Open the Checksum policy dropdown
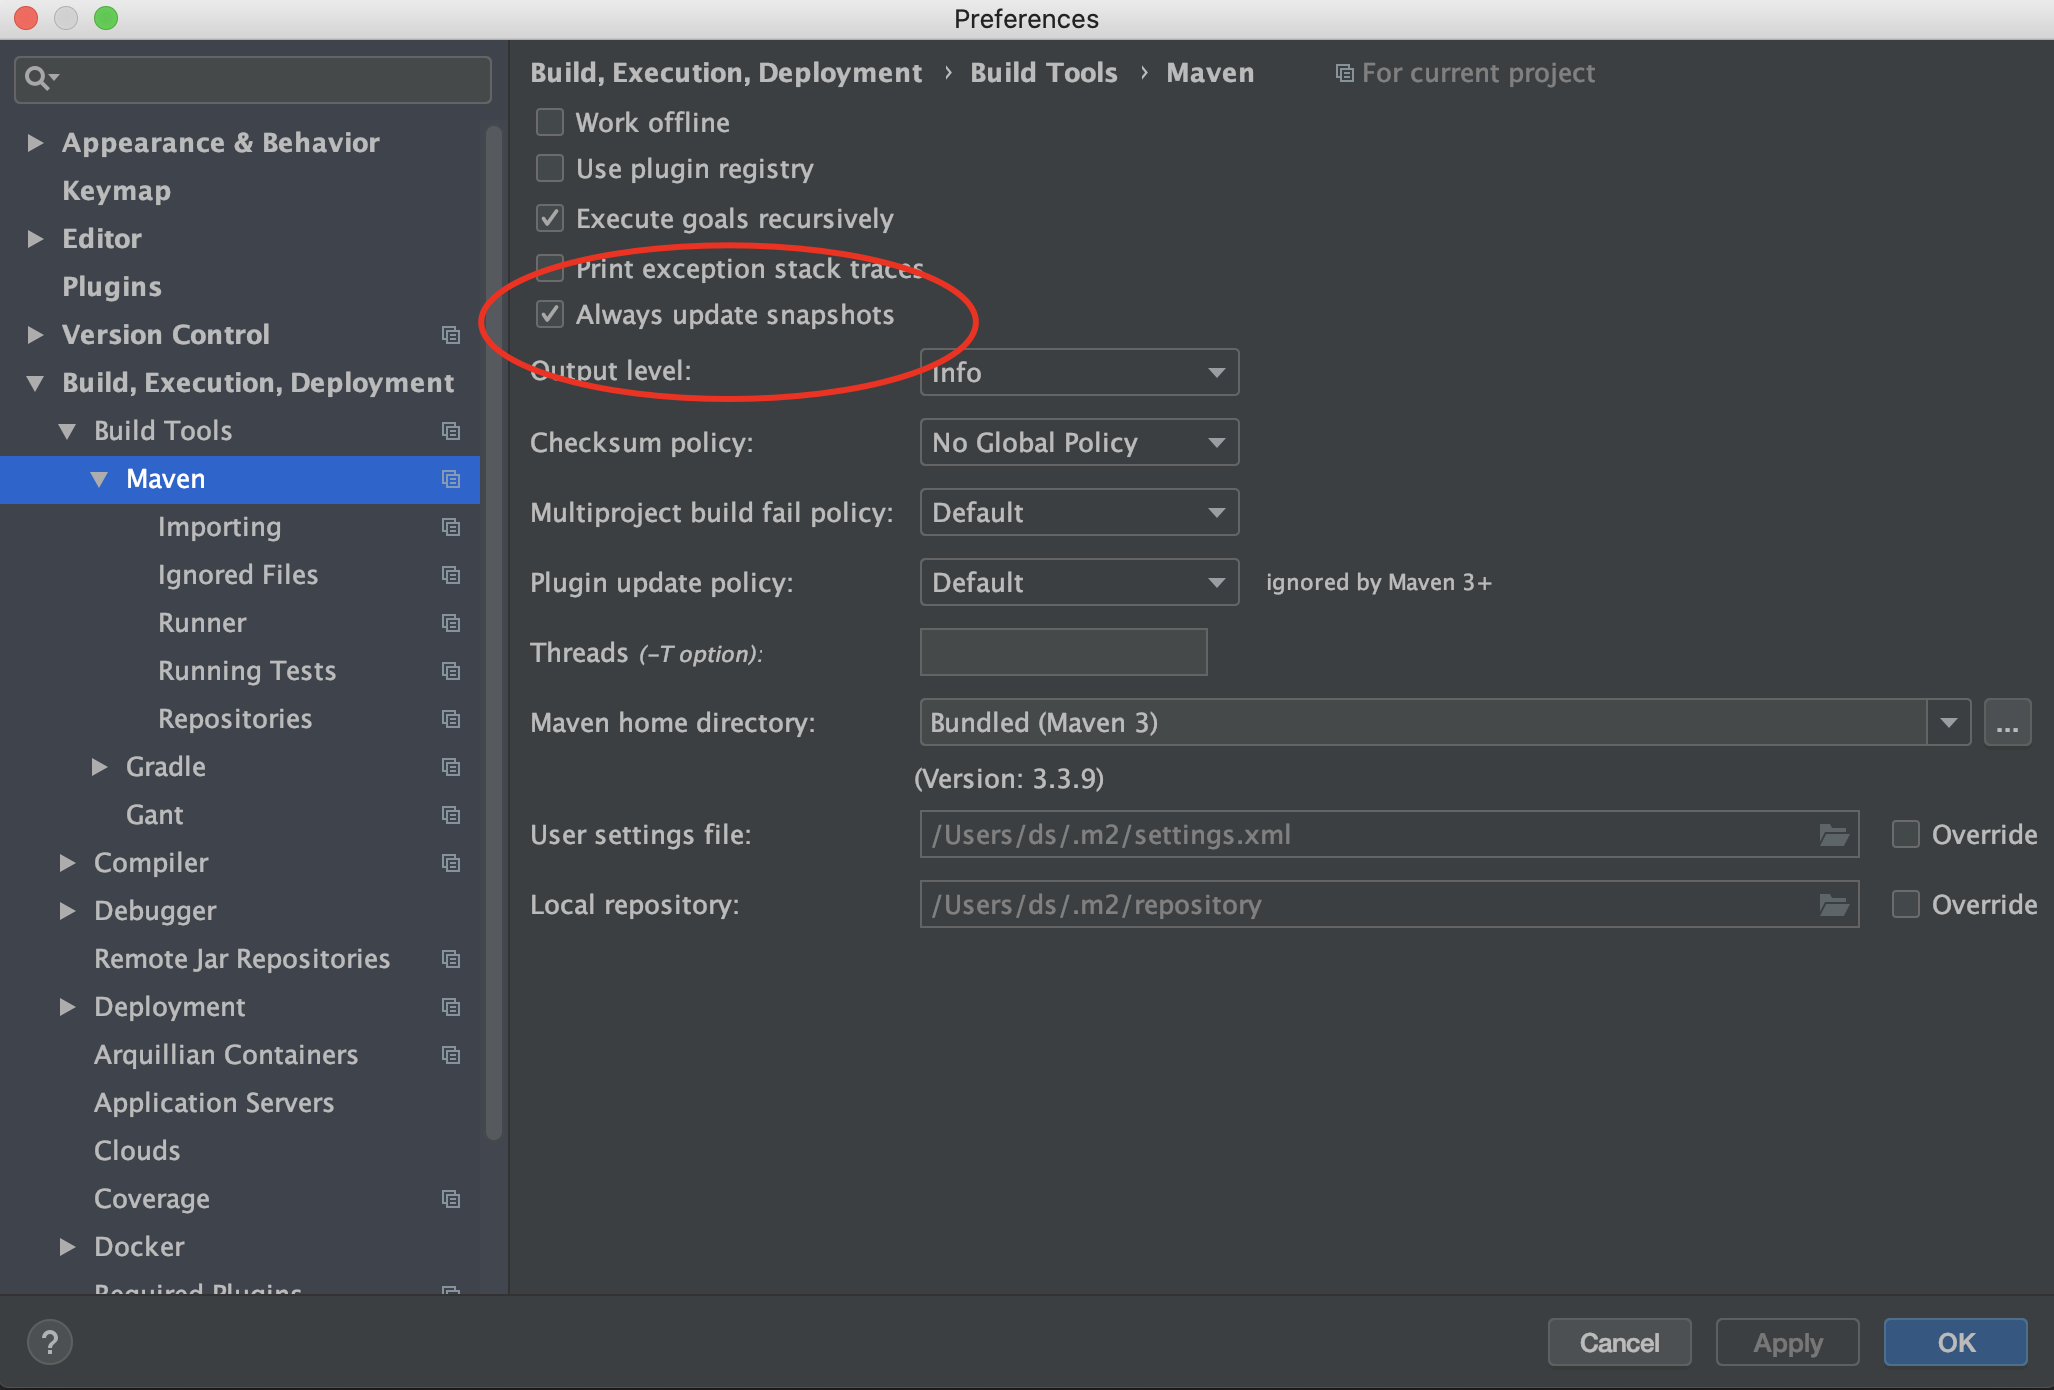 point(1079,442)
